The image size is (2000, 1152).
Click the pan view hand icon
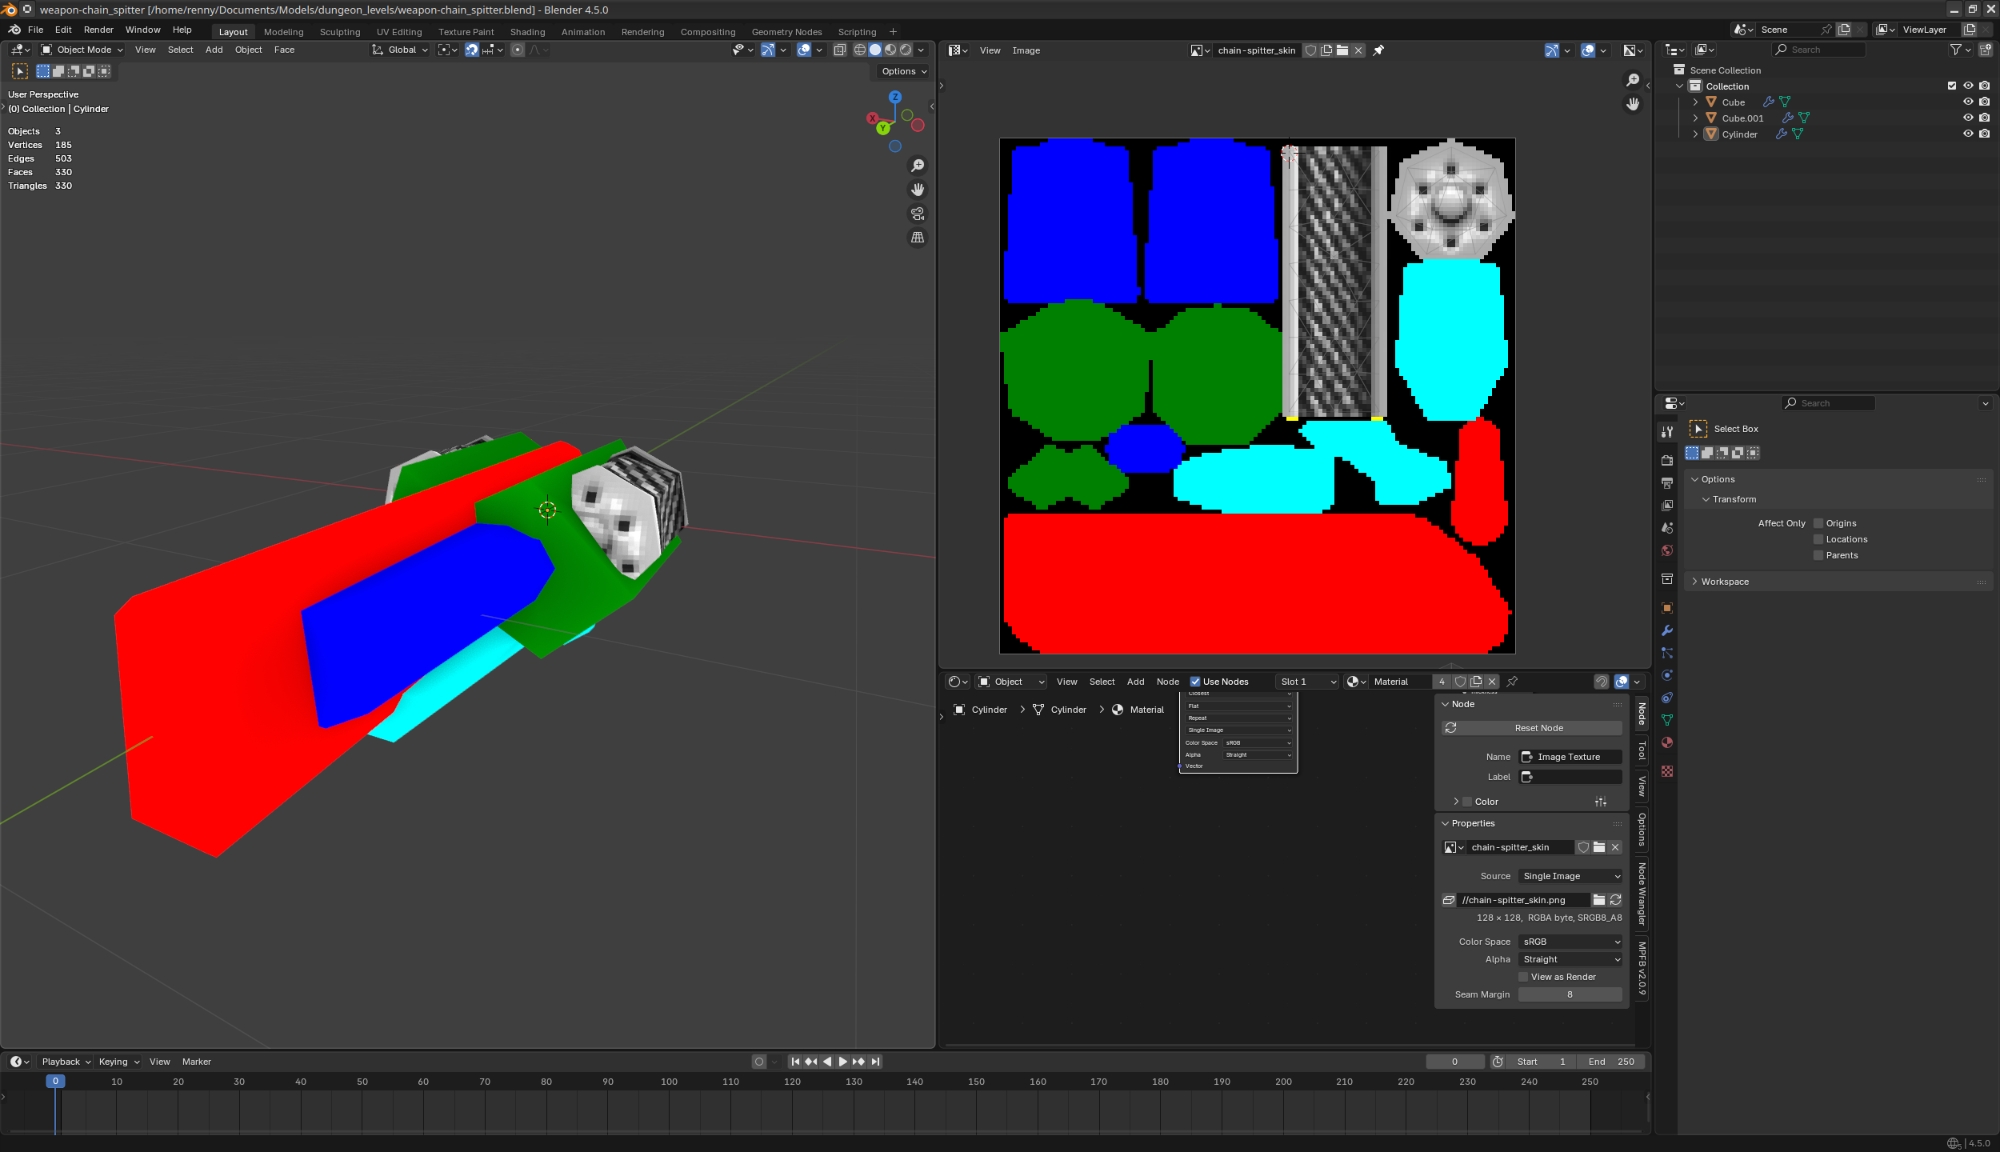[x=917, y=190]
